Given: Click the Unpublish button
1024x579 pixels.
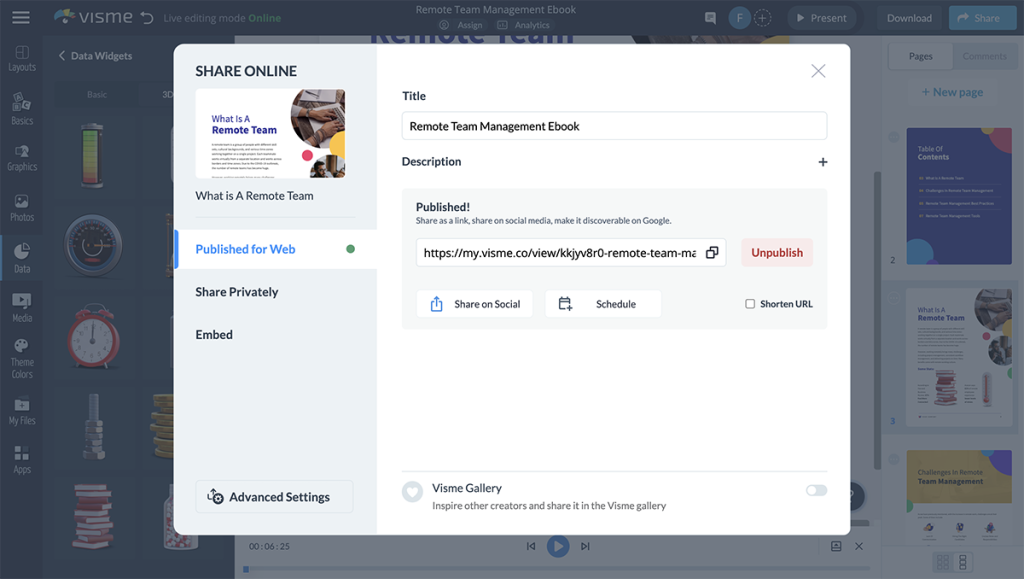Looking at the screenshot, I should click(x=777, y=252).
